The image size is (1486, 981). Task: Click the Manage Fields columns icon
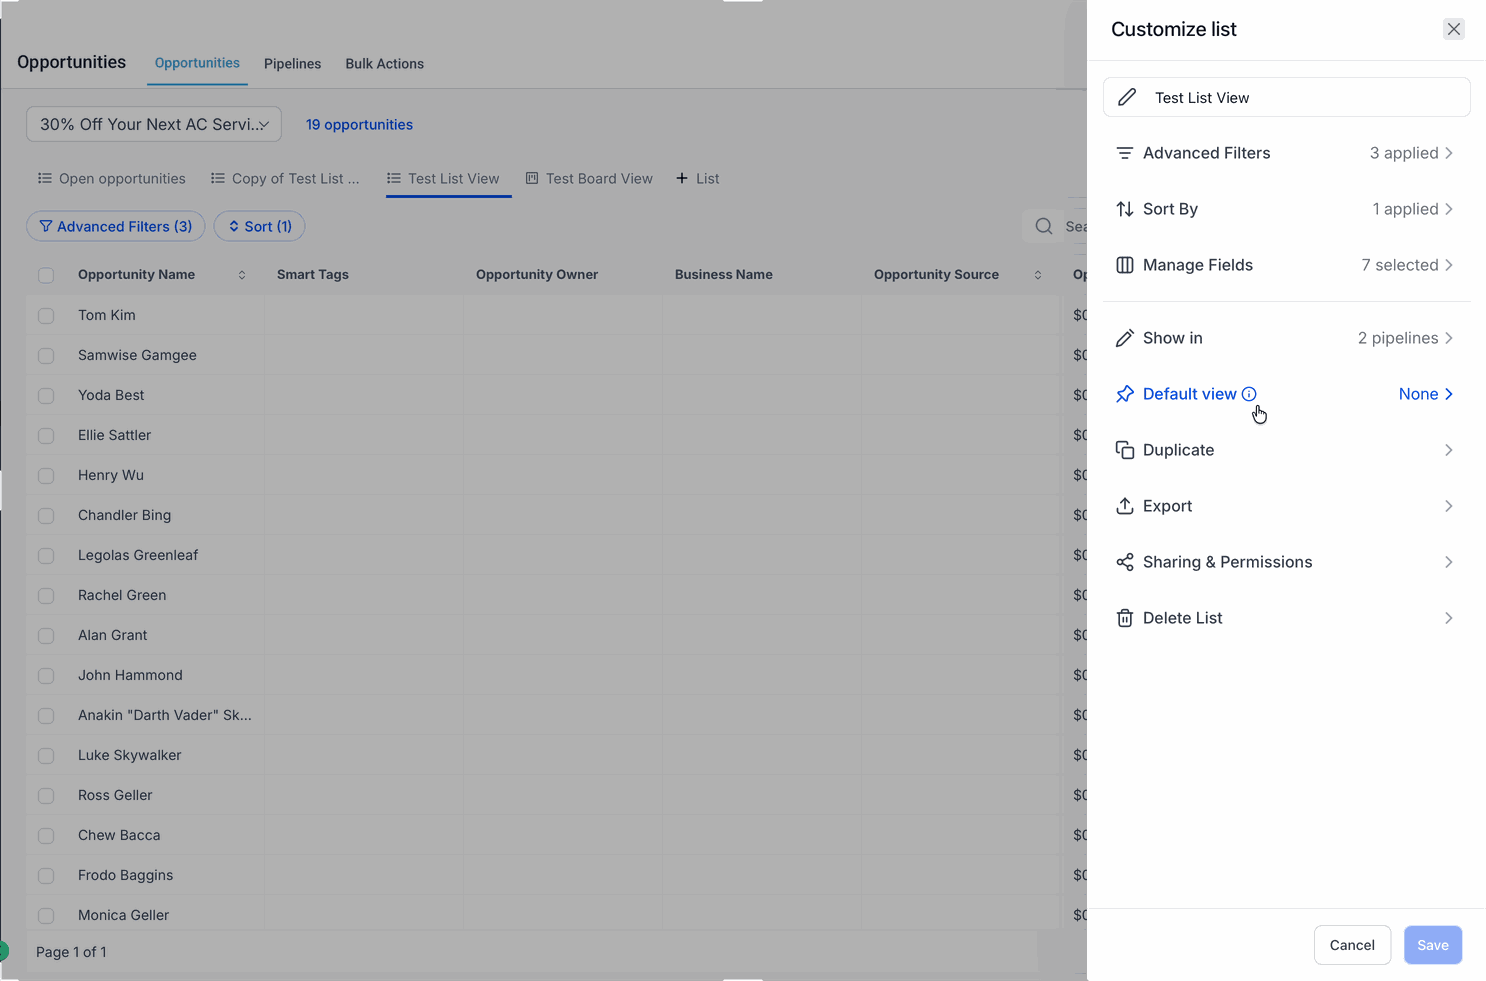[x=1125, y=265]
